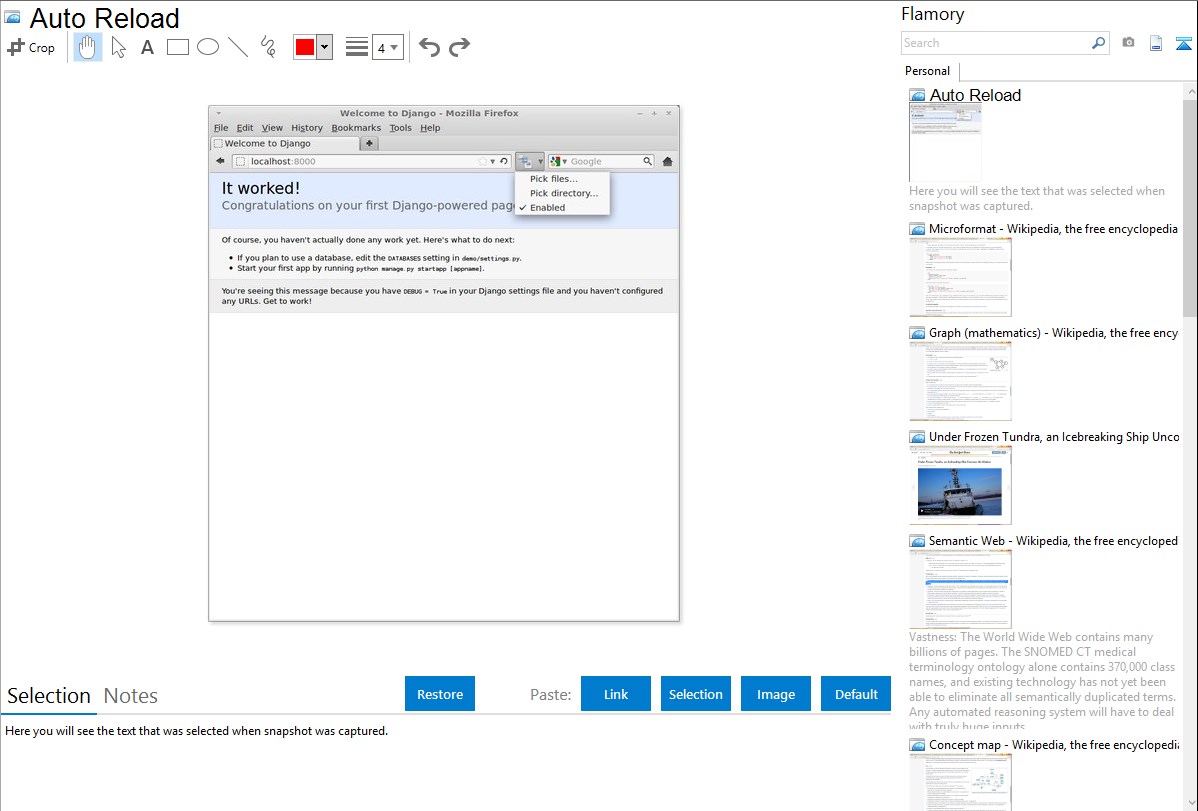Viewport: 1198px width, 811px height.
Task: Pick the ellipse drawing tool
Action: click(208, 47)
